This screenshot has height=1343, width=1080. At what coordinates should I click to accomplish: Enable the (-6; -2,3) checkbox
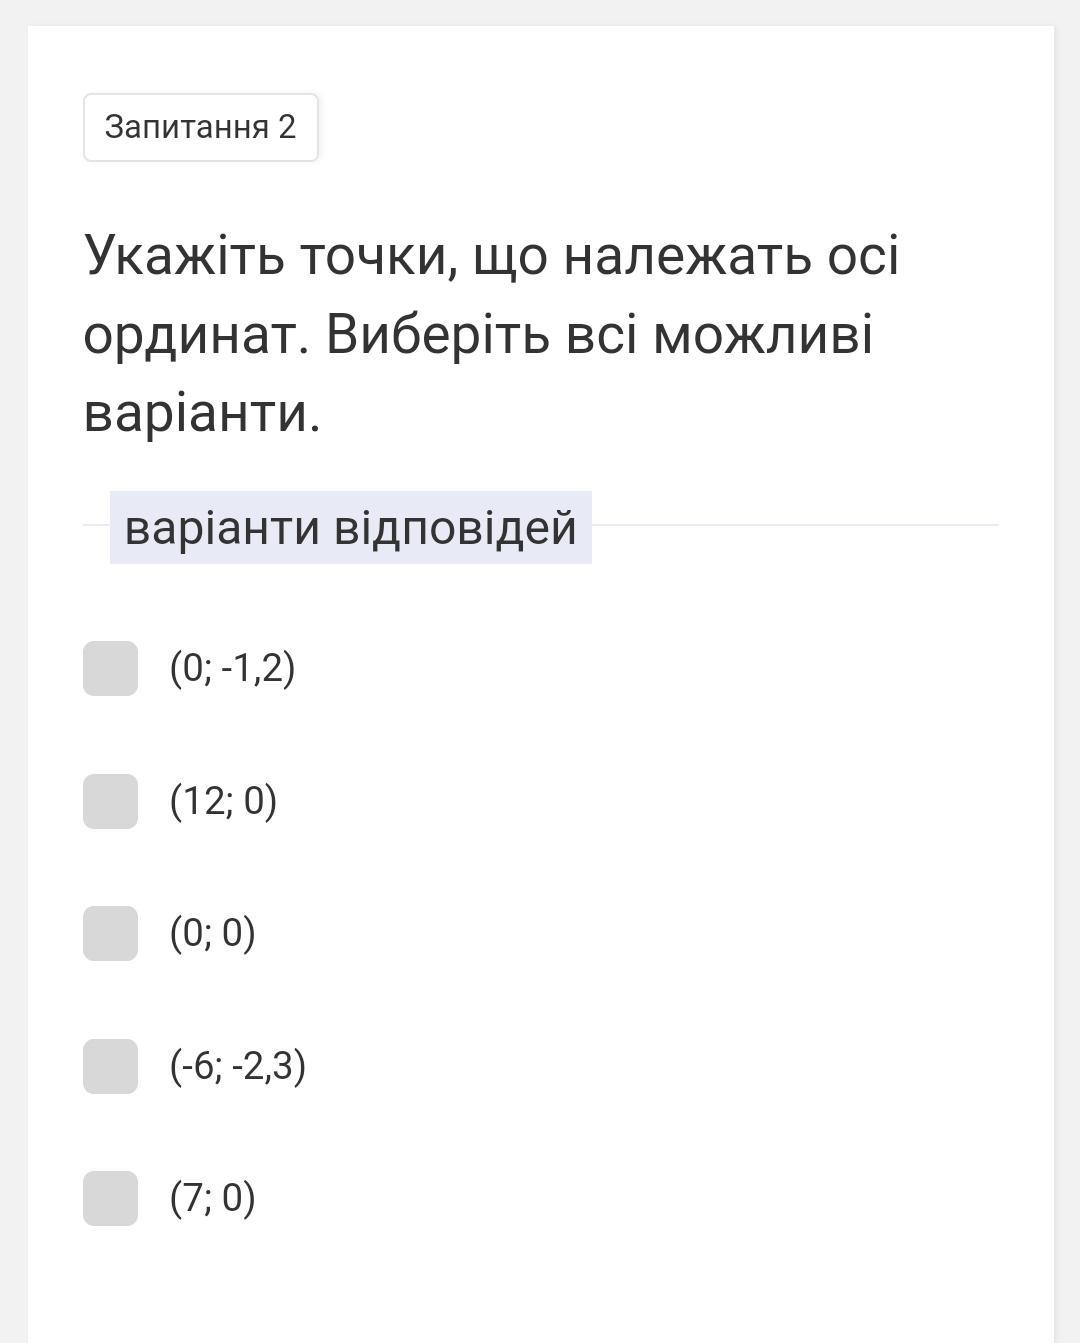click(x=110, y=1066)
